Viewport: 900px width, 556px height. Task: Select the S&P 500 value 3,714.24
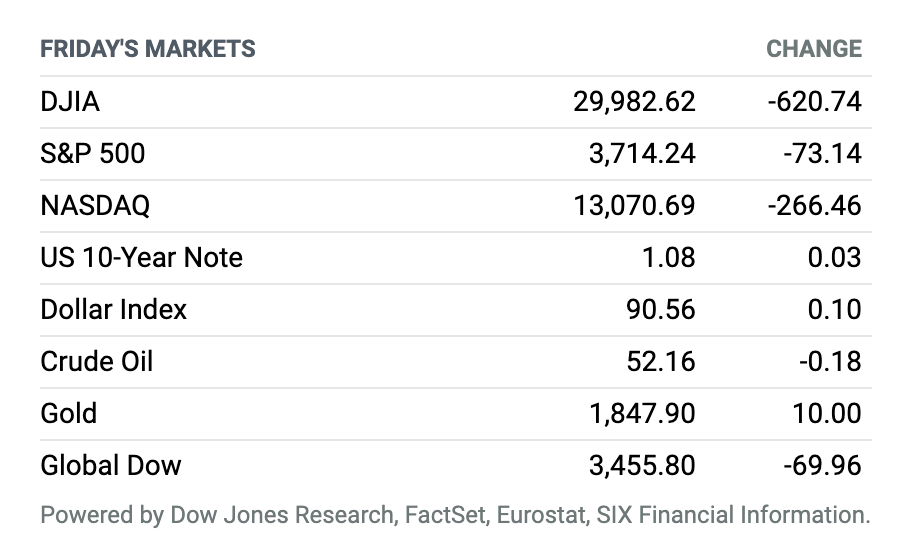point(642,153)
